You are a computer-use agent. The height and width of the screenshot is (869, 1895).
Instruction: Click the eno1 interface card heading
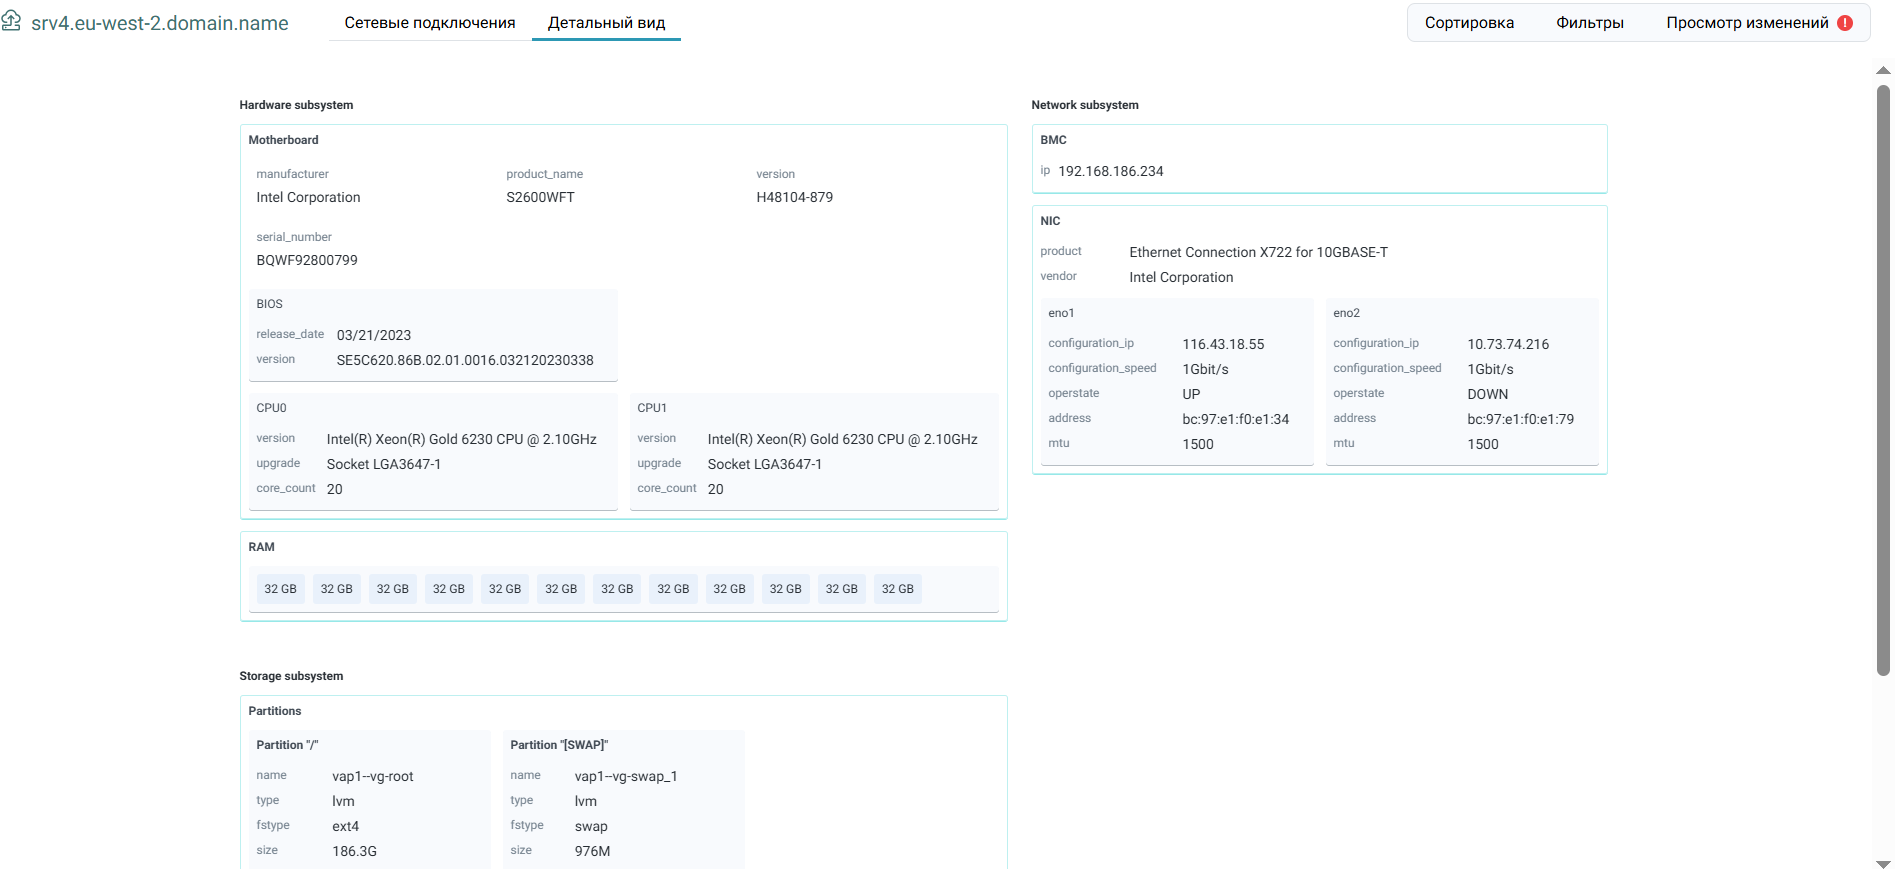coord(1061,313)
